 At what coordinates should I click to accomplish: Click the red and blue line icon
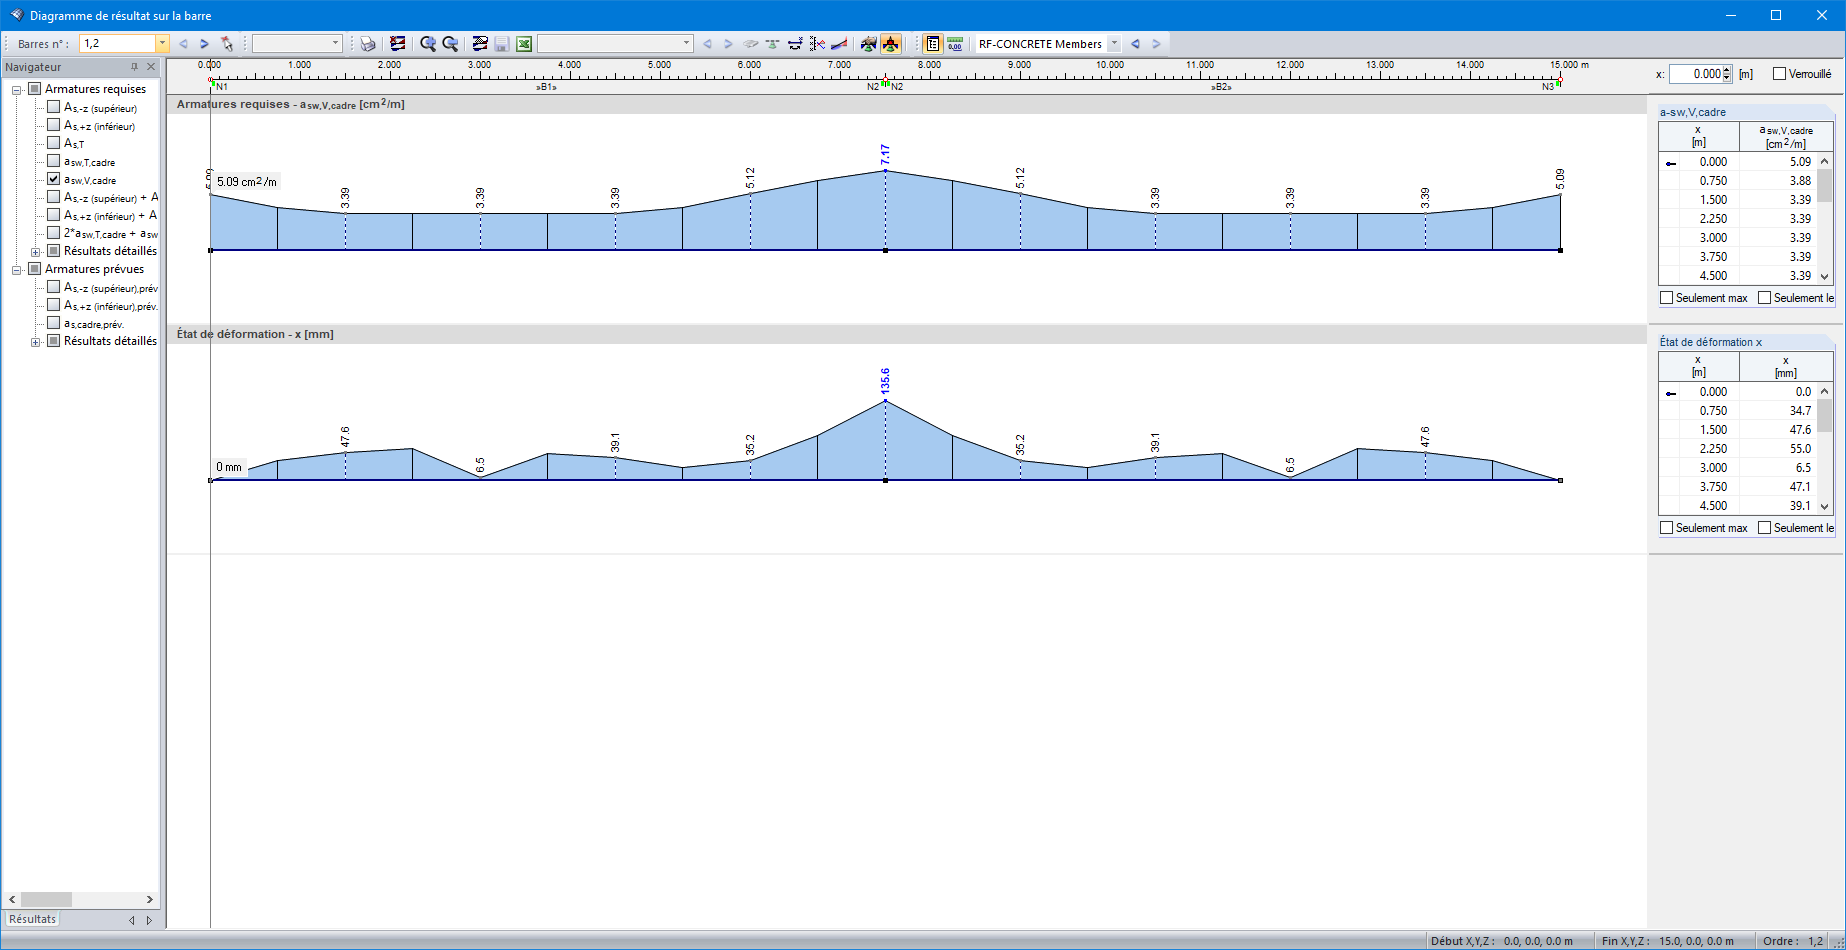pos(839,44)
